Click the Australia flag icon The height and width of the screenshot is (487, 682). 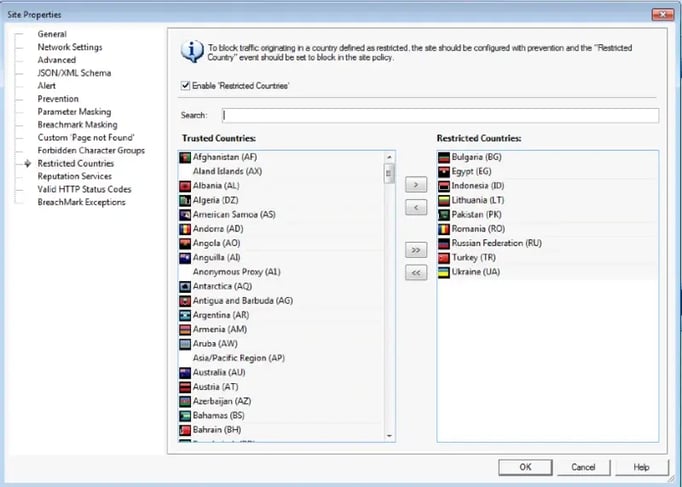point(184,372)
